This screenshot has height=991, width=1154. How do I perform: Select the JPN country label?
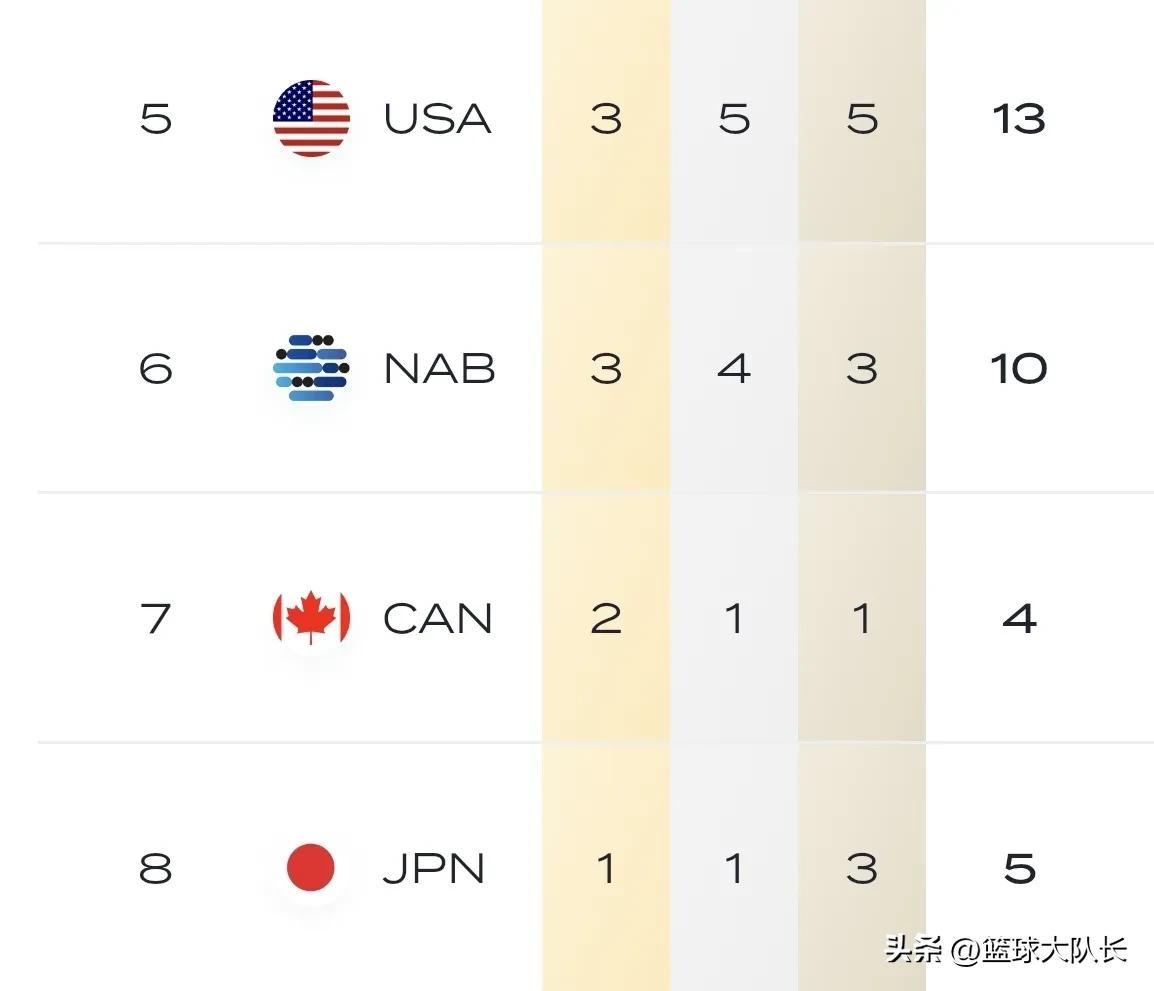point(433,869)
